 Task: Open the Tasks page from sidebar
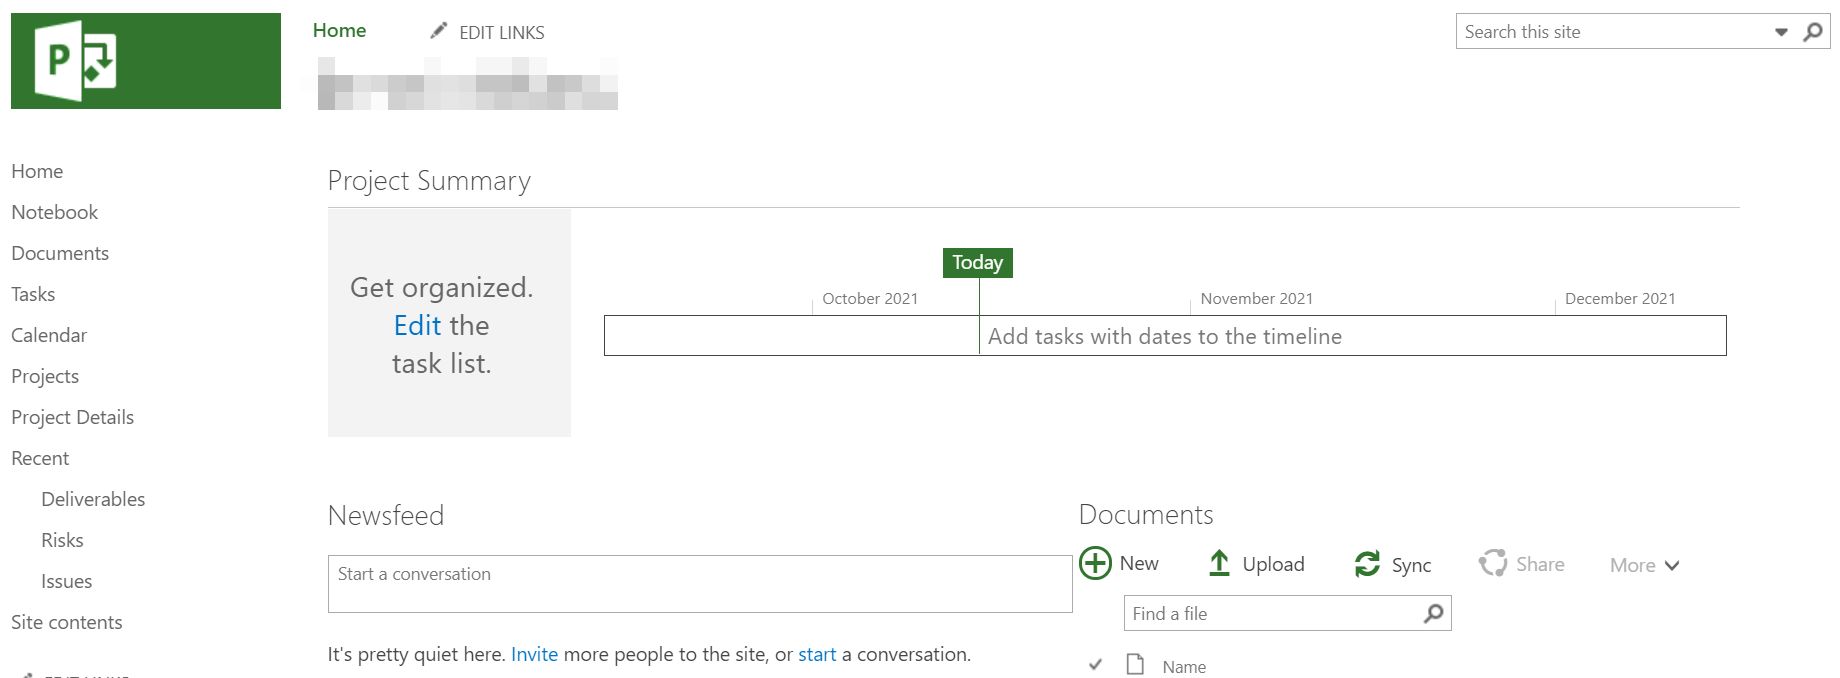33,294
